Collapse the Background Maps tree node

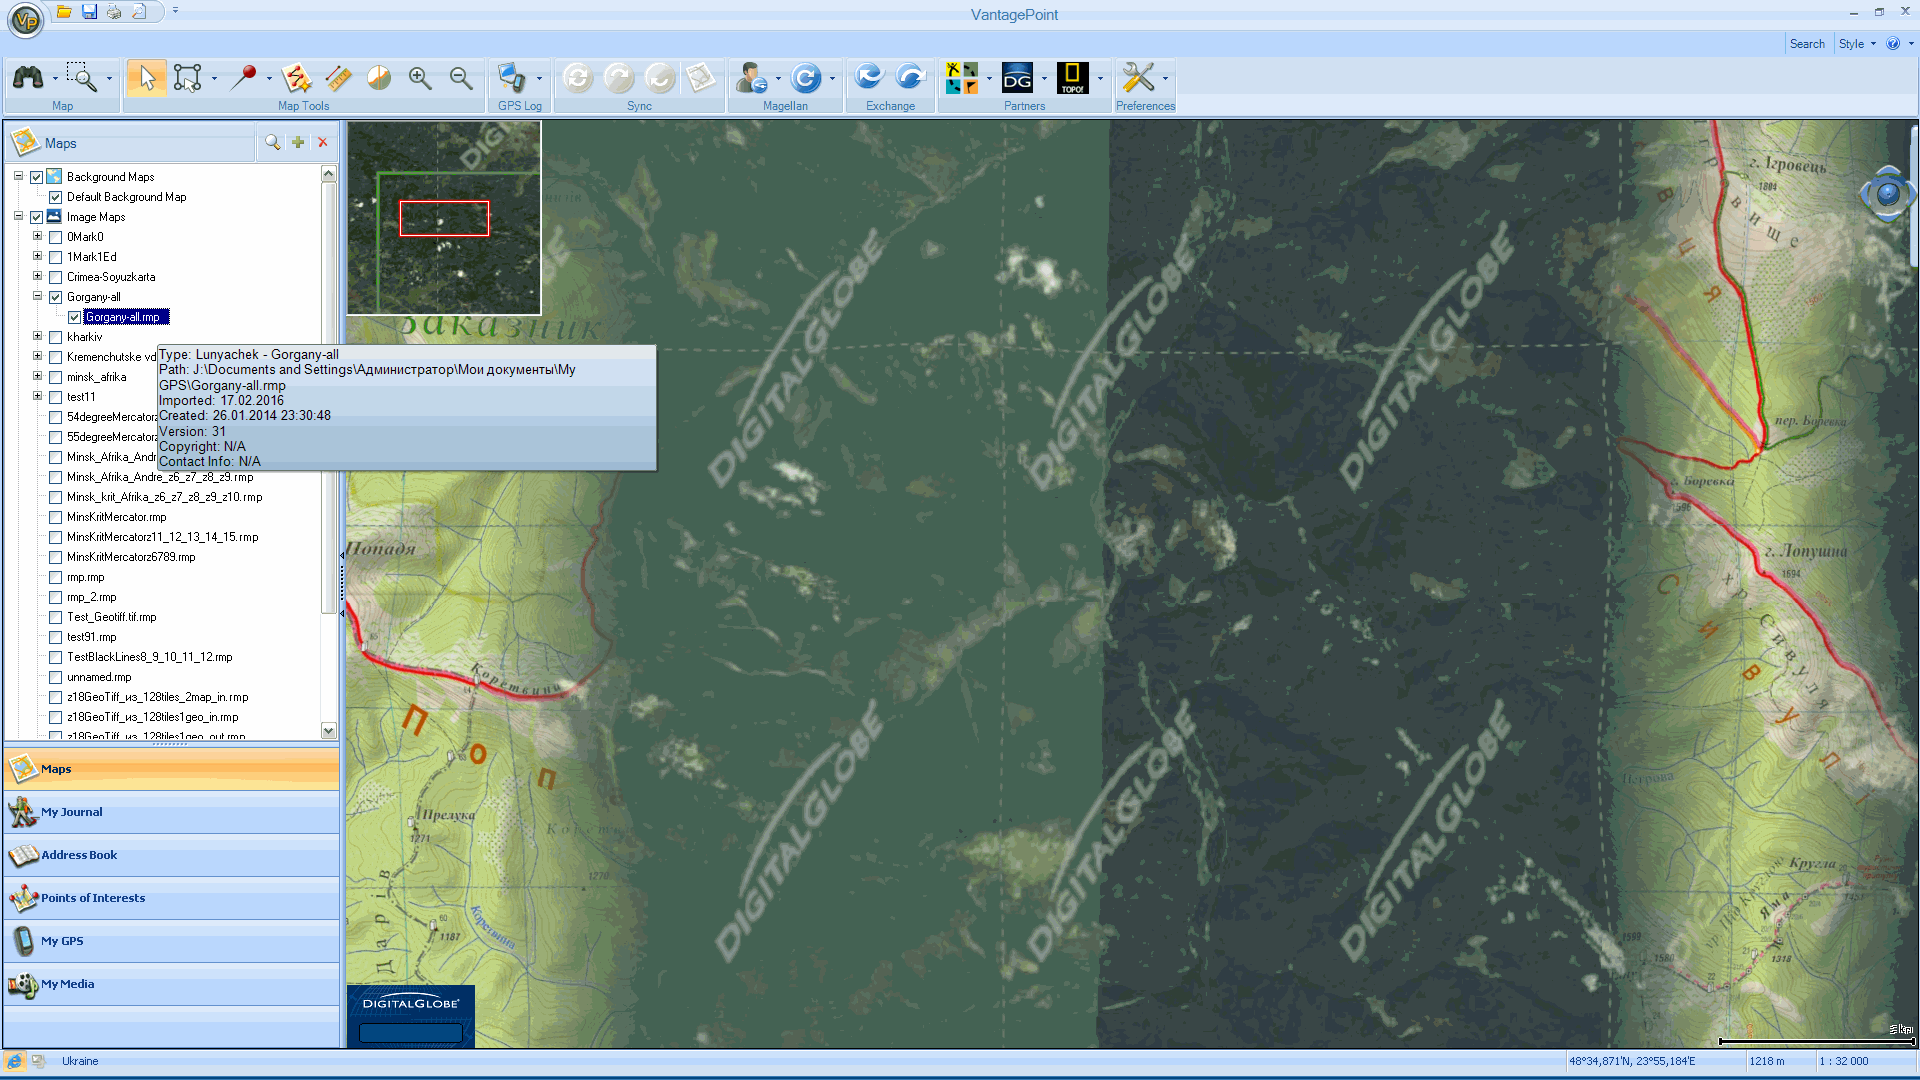[x=18, y=176]
